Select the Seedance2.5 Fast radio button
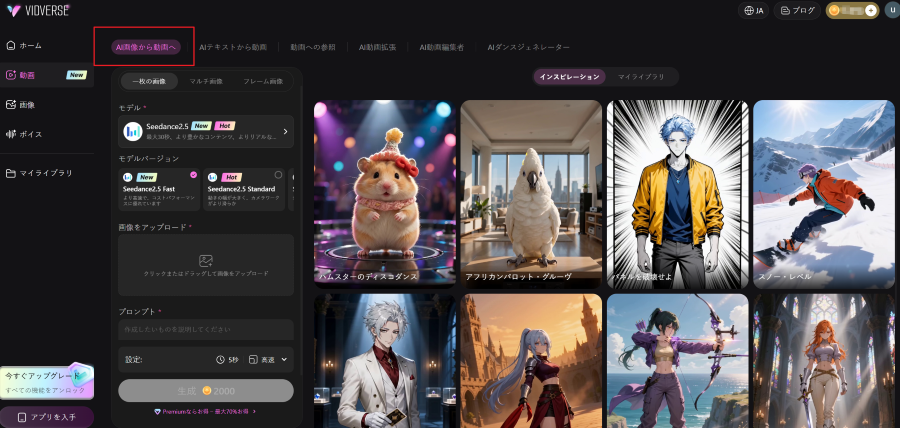 (193, 174)
